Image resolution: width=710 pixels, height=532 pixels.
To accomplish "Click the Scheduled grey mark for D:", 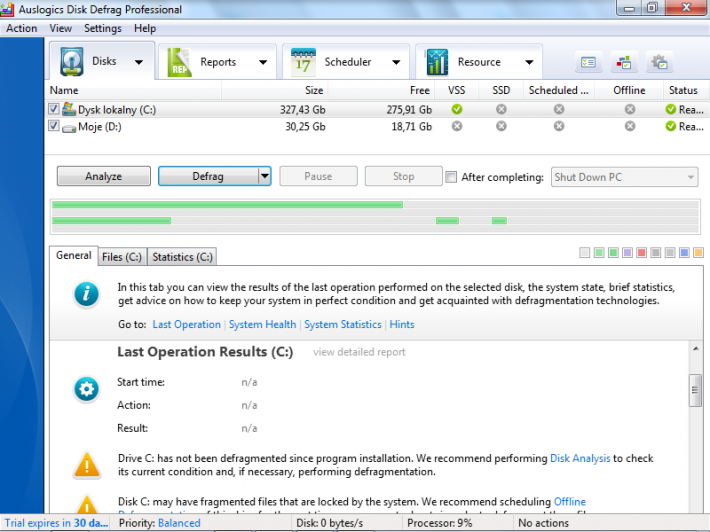I will click(x=559, y=126).
